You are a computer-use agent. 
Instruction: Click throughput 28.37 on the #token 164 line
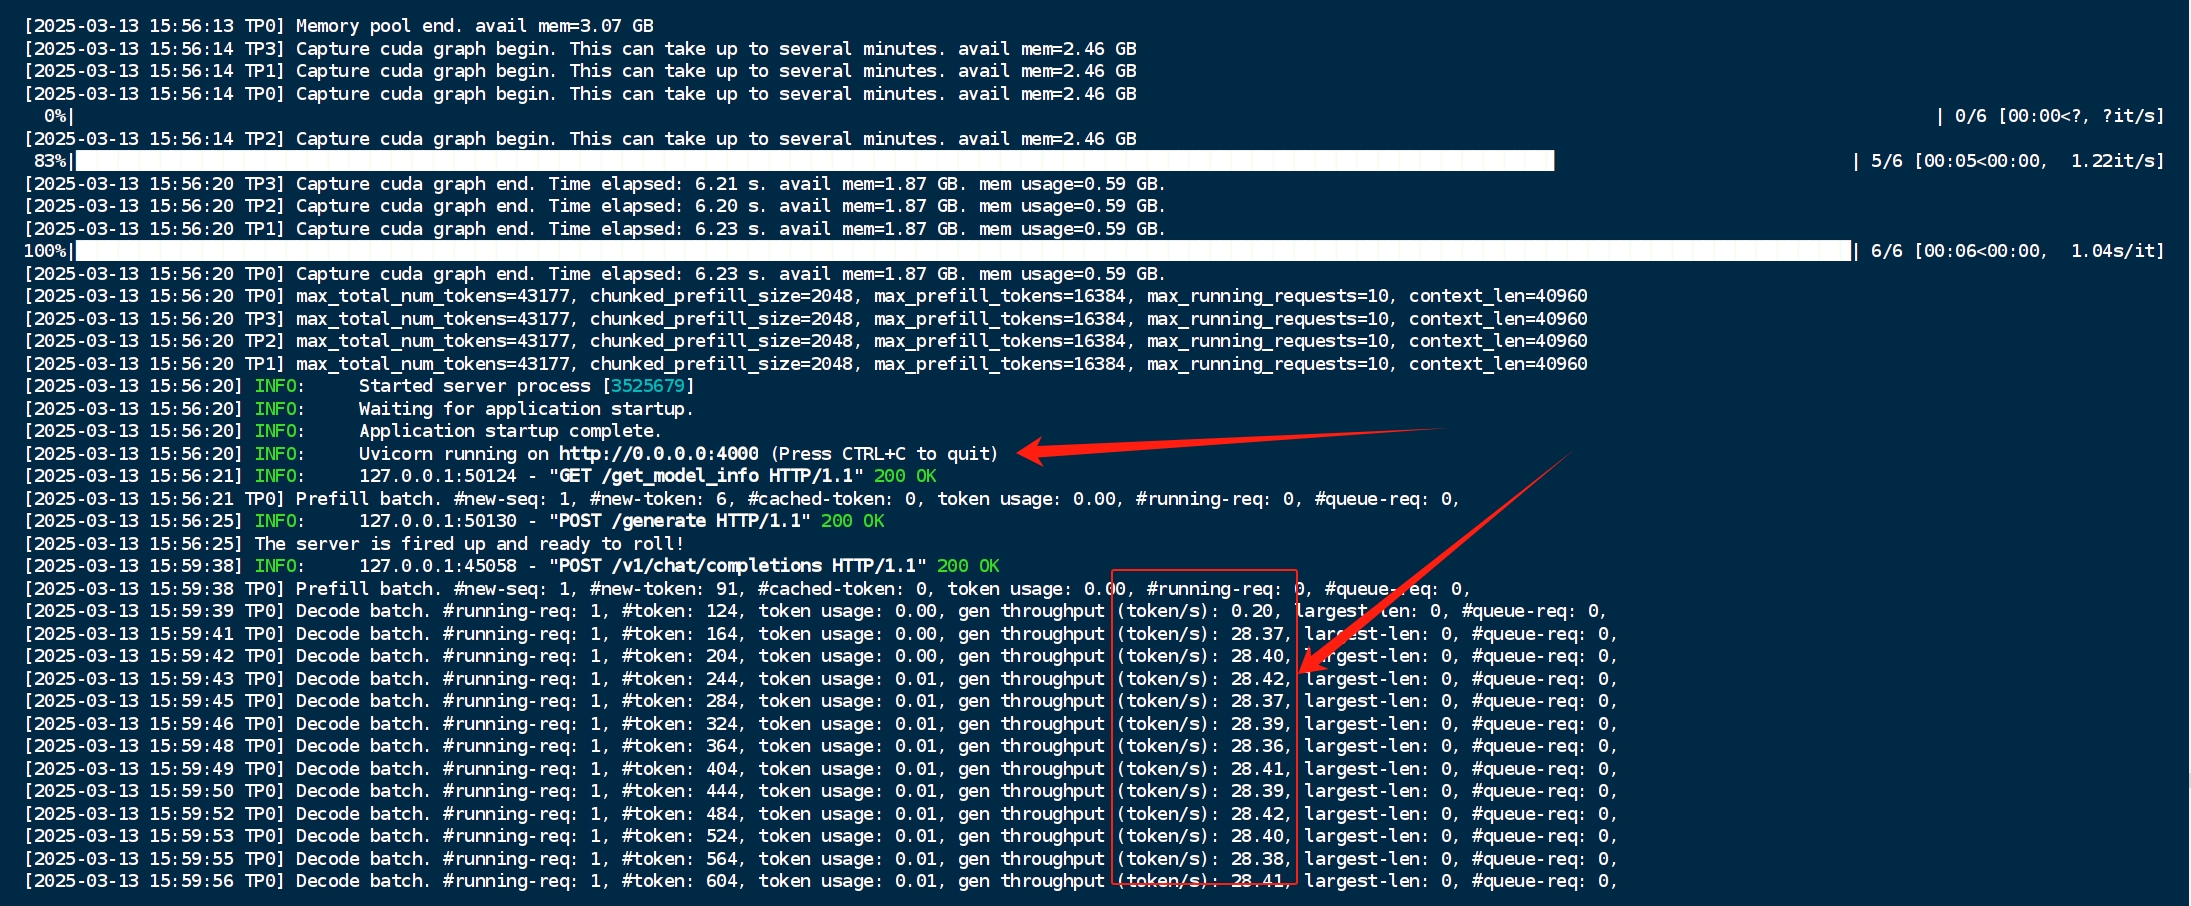[1256, 634]
